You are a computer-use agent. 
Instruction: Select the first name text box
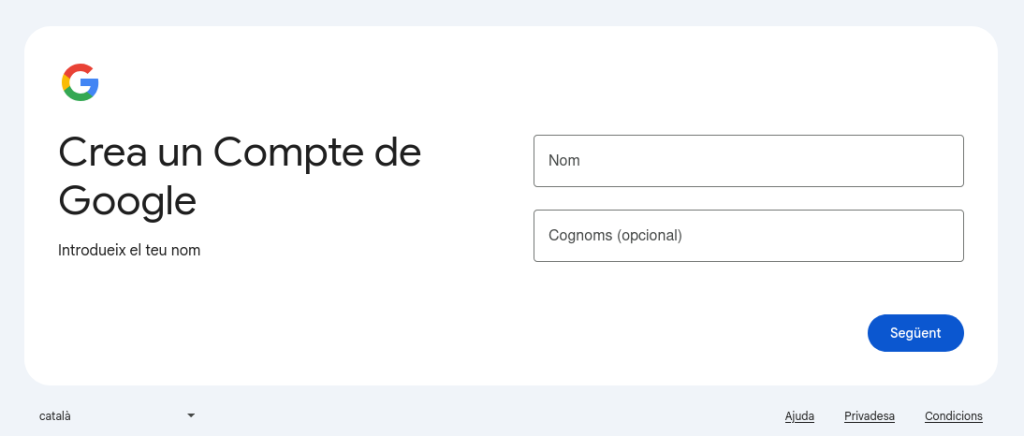(x=748, y=161)
